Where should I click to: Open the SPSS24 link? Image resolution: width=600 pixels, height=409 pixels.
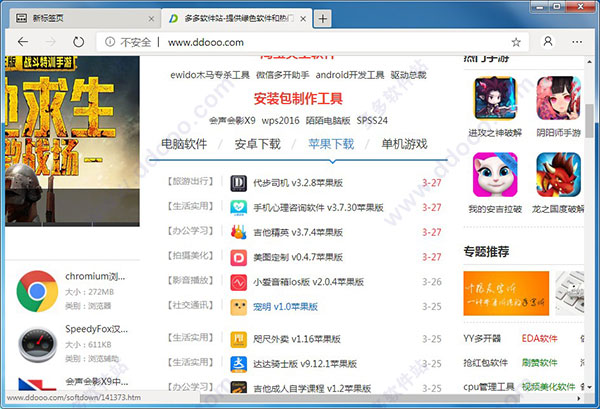tap(372, 121)
